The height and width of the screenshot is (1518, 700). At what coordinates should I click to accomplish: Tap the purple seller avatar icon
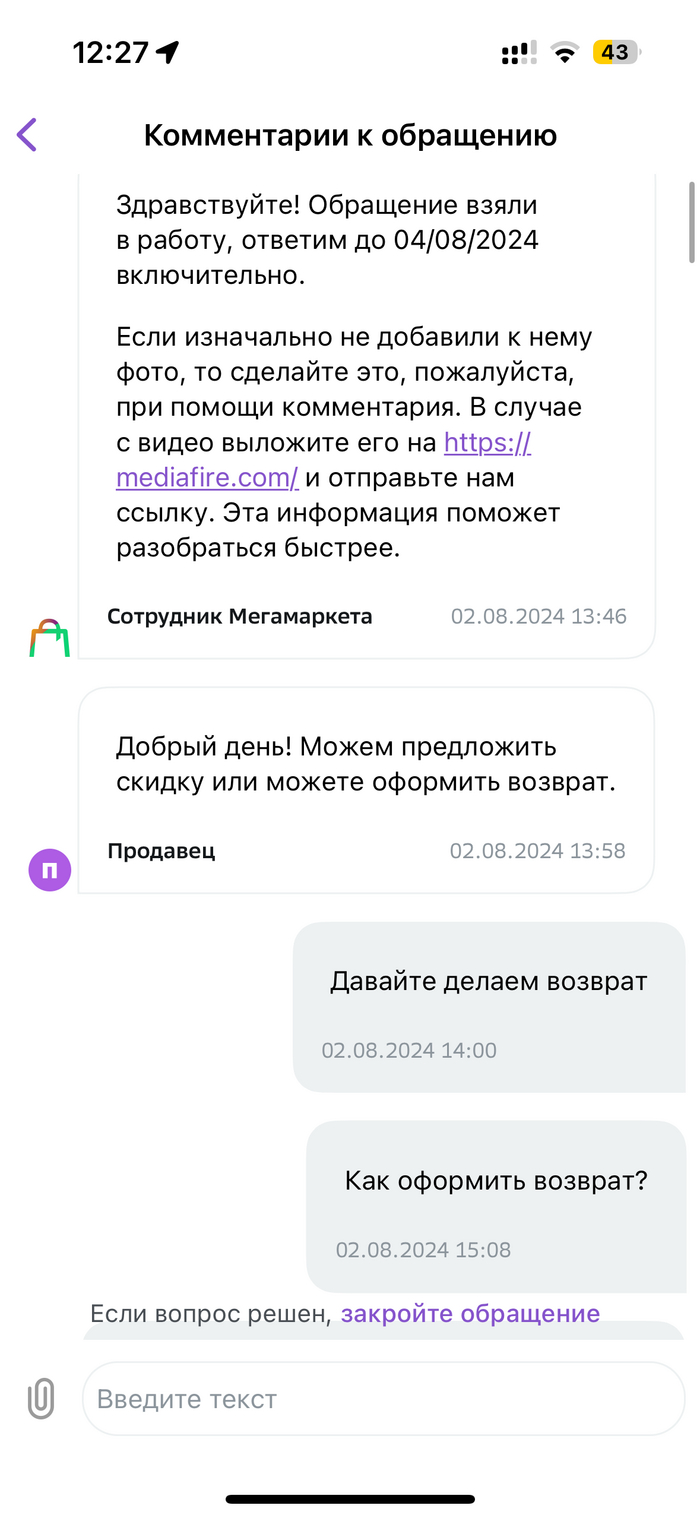[49, 870]
